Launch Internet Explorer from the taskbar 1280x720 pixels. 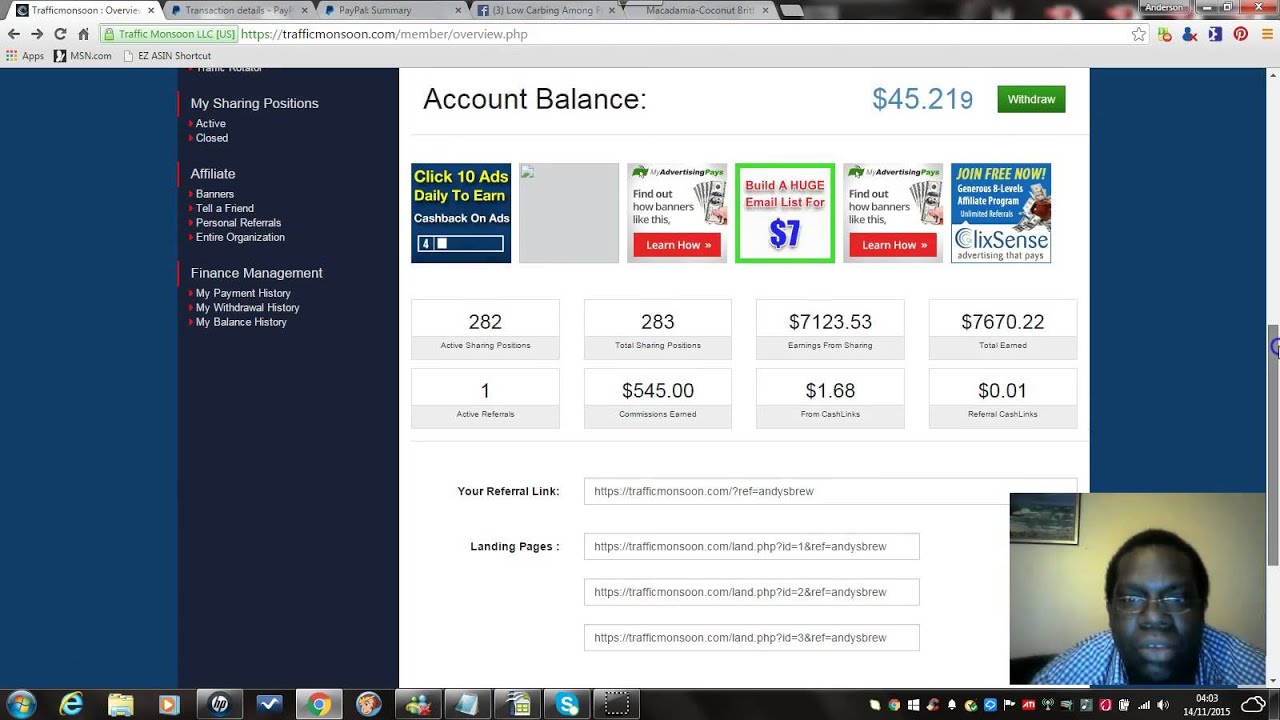[71, 704]
